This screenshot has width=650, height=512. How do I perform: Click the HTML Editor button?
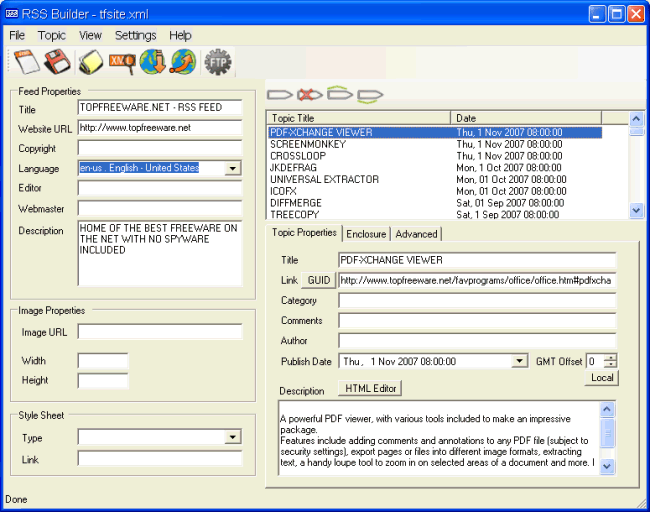[x=370, y=388]
